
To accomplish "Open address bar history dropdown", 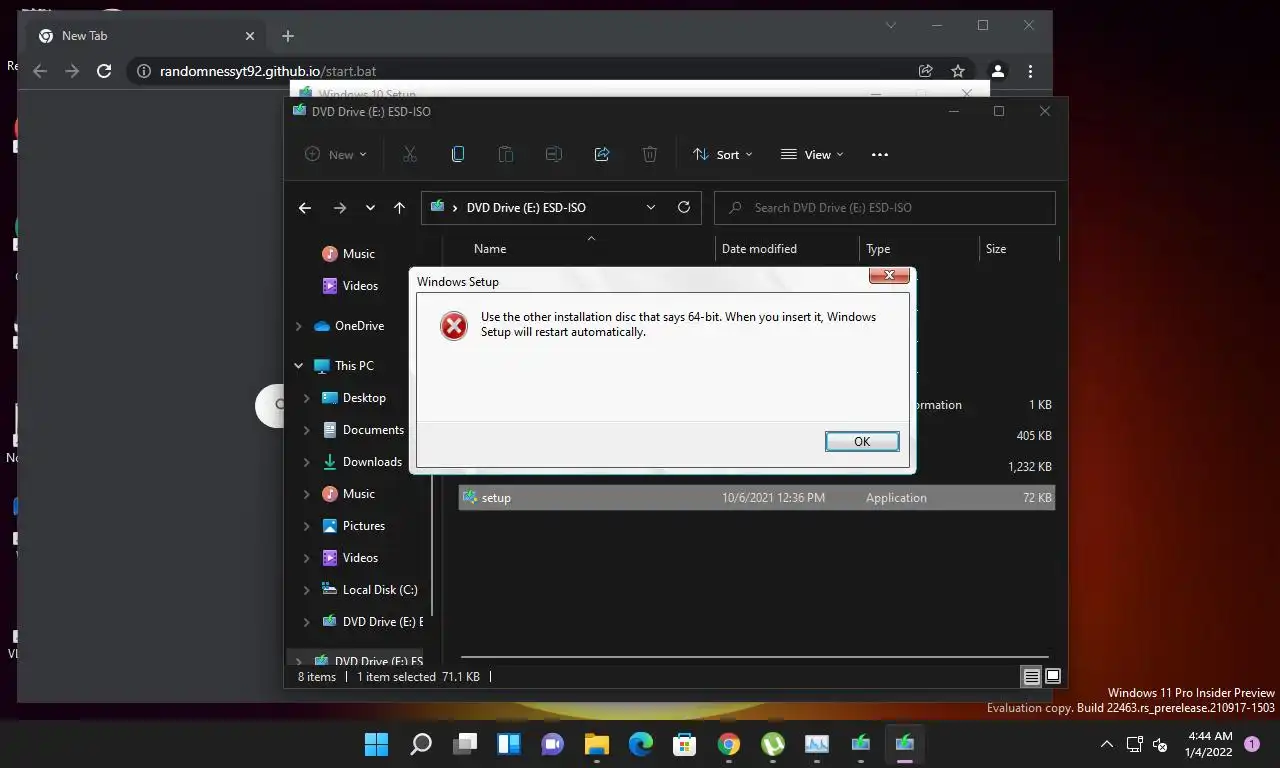I will [x=651, y=208].
